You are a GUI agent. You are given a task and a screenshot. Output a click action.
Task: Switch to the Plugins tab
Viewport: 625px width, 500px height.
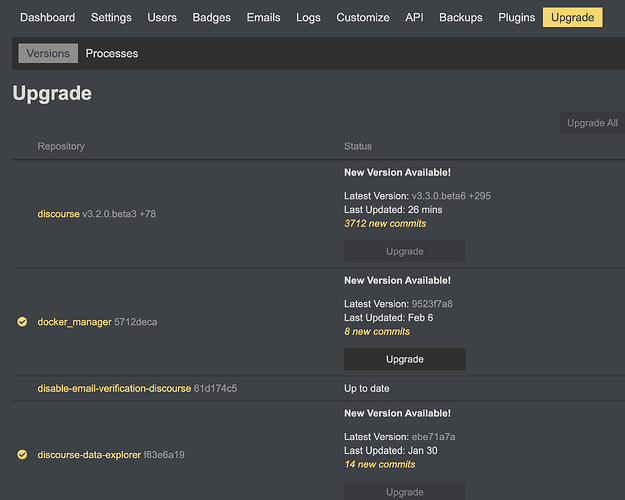[x=517, y=18]
